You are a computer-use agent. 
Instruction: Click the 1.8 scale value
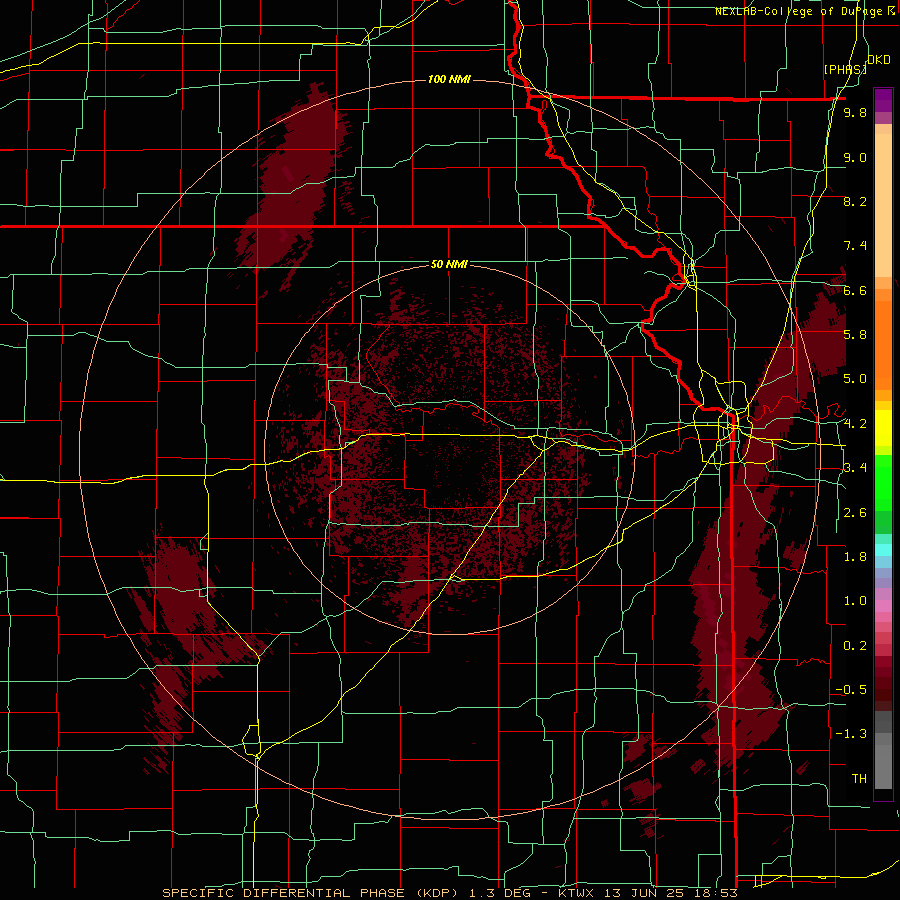(855, 557)
